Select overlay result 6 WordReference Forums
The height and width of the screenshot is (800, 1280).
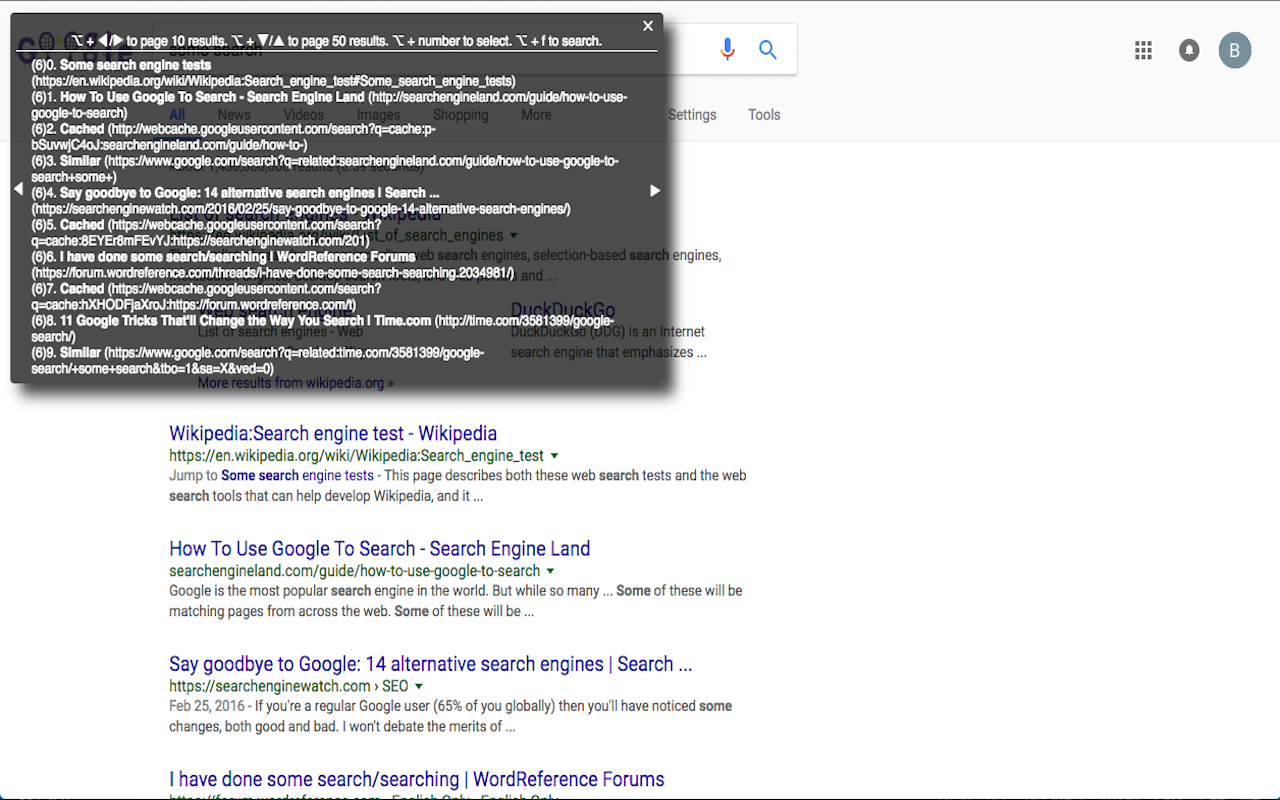(273, 265)
